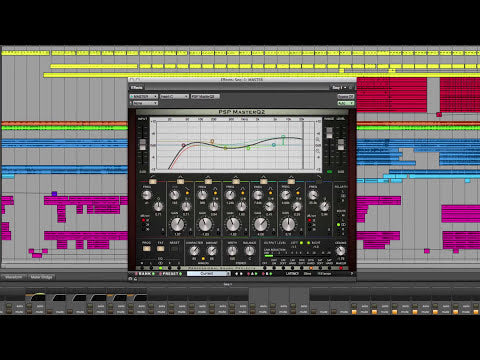Click the WIDTH knob
480x360 pixels.
[232, 251]
